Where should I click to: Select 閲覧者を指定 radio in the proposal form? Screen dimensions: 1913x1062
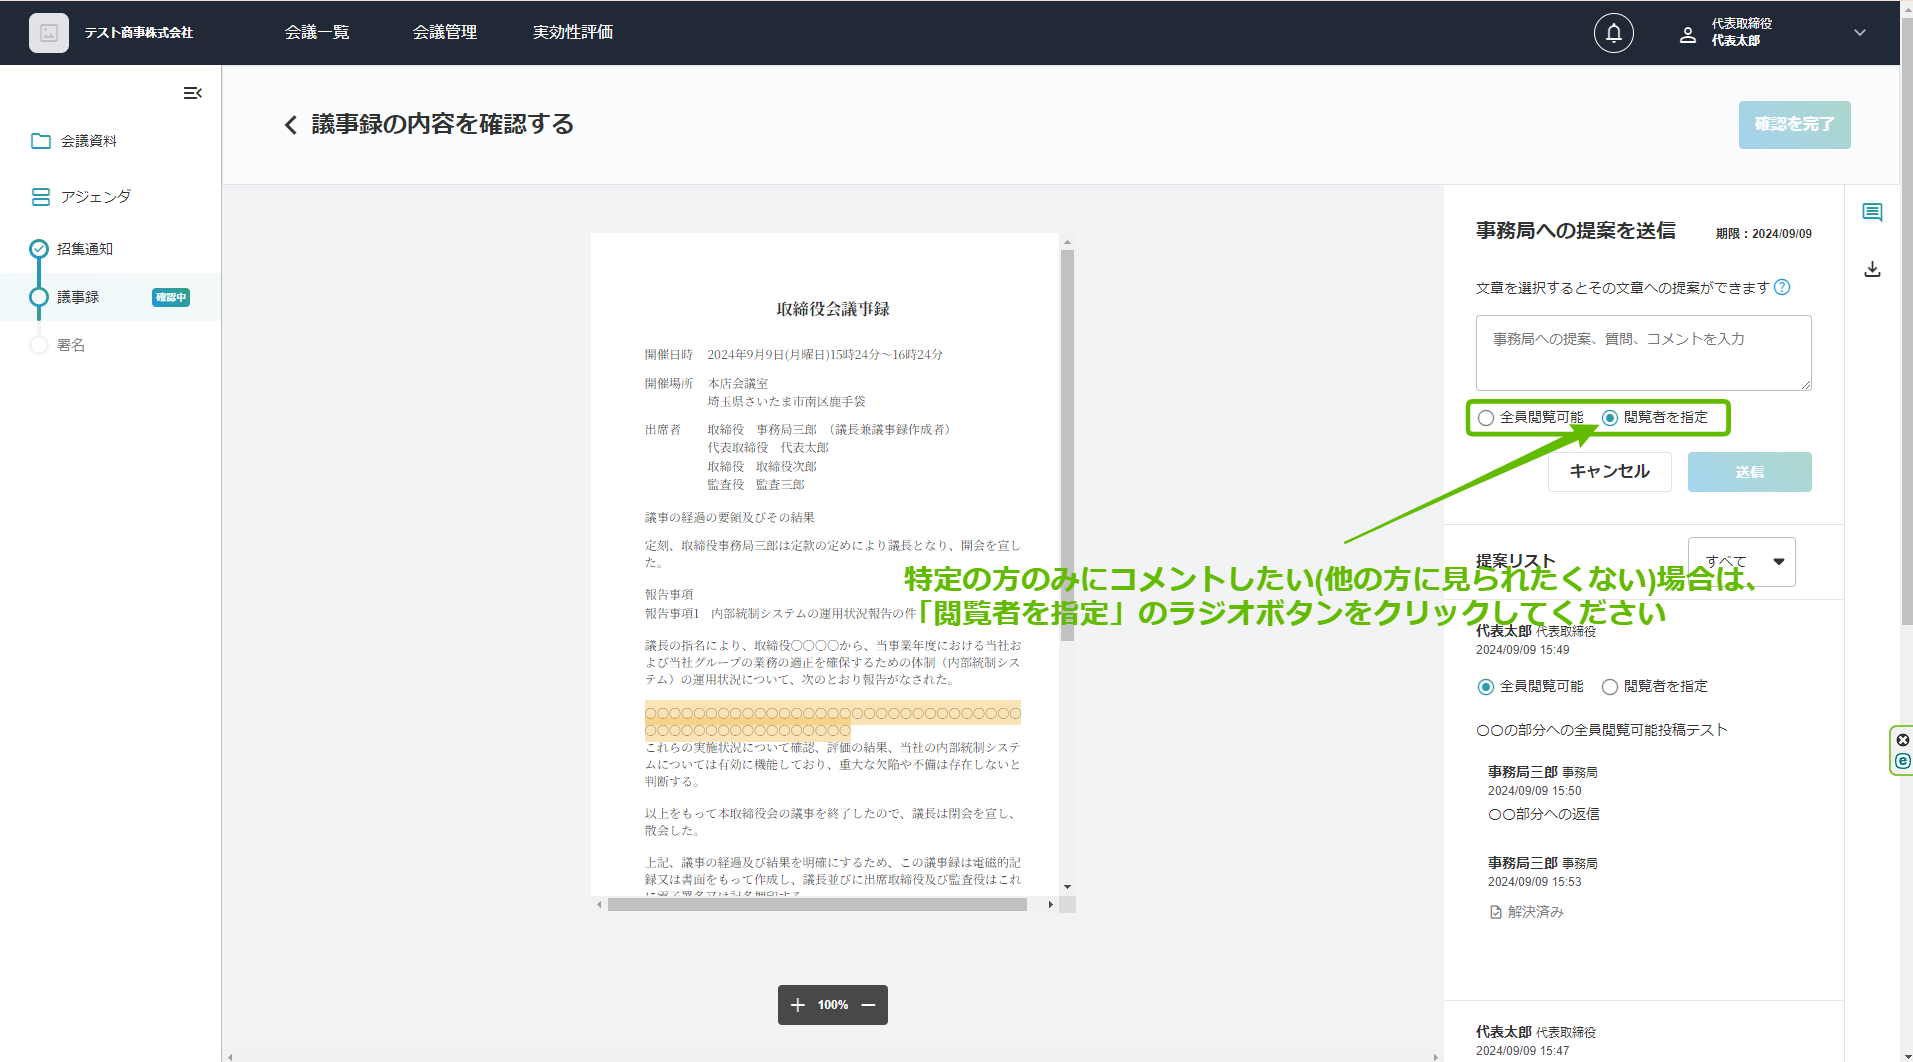coord(1610,418)
